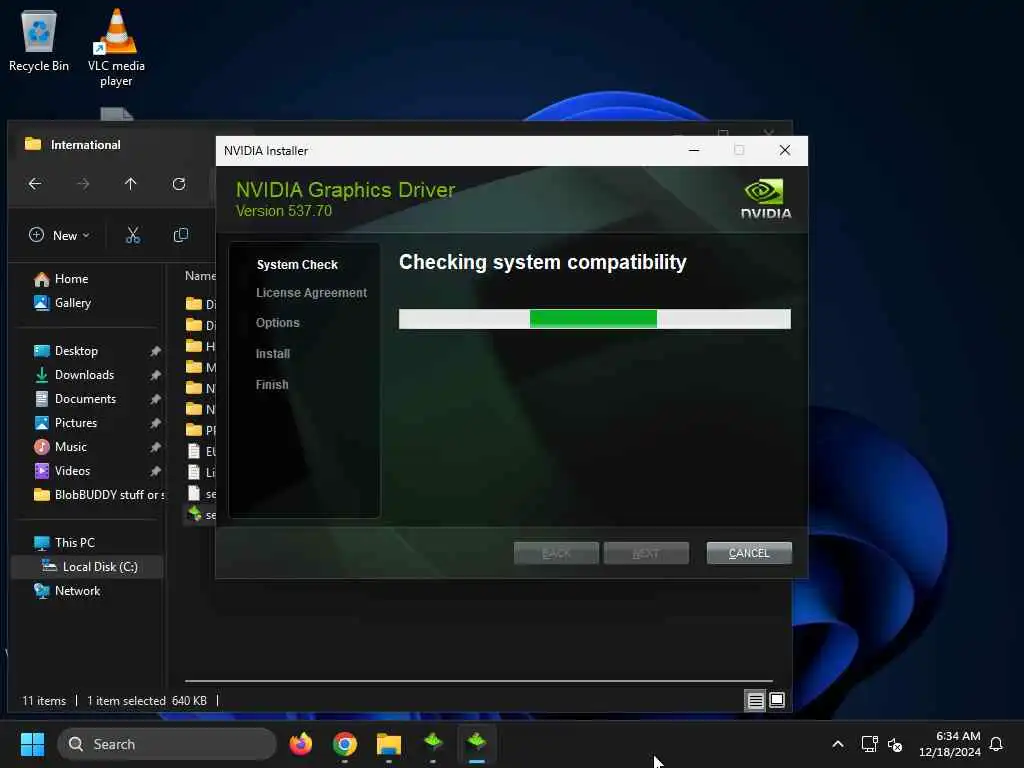This screenshot has height=768, width=1024.
Task: Switch to large thumbnails view in Explorer
Action: (777, 701)
